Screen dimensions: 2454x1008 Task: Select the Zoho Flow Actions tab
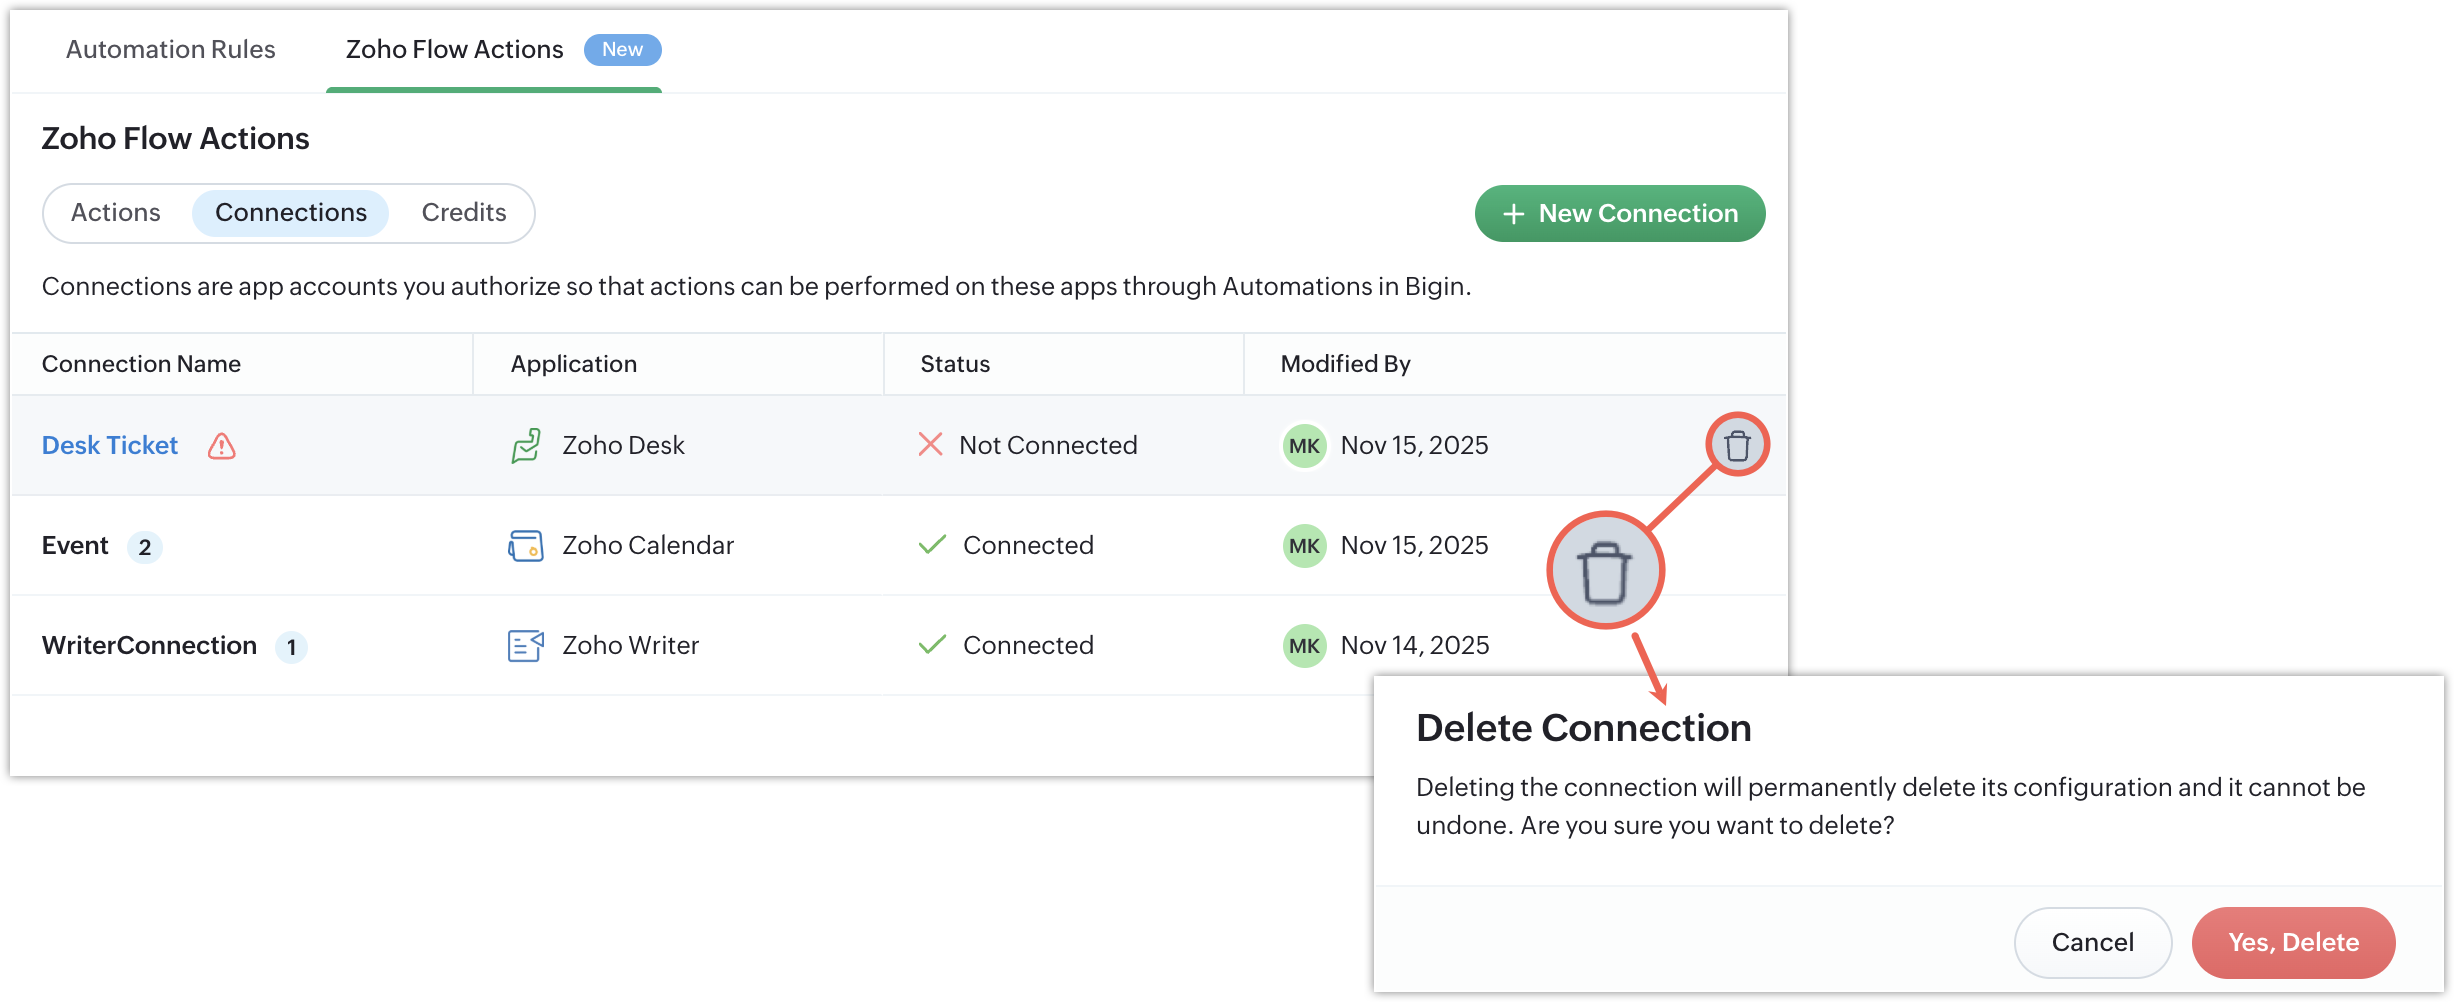click(455, 49)
